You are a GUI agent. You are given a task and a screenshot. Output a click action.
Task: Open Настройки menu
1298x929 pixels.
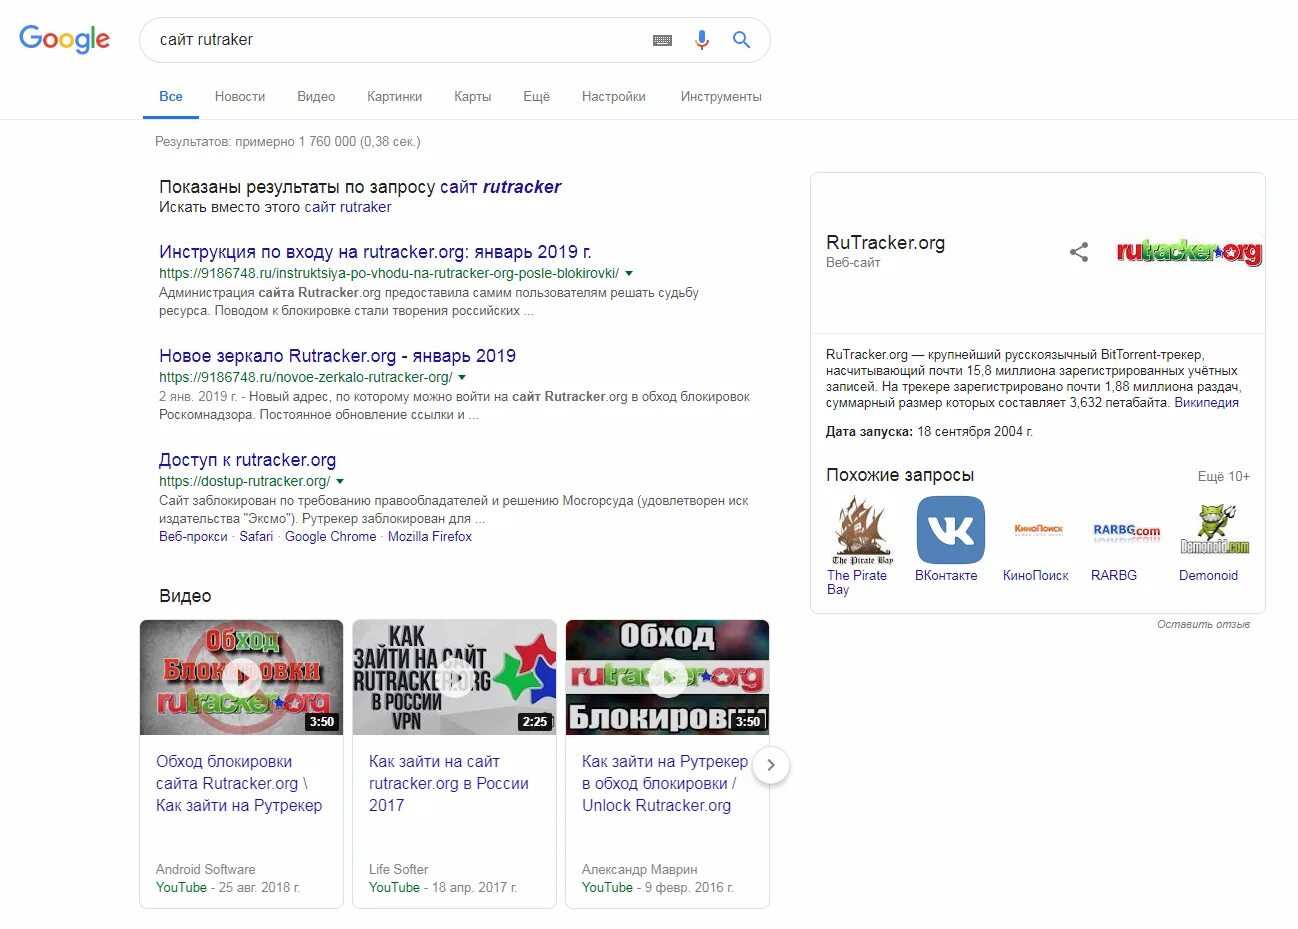(614, 97)
